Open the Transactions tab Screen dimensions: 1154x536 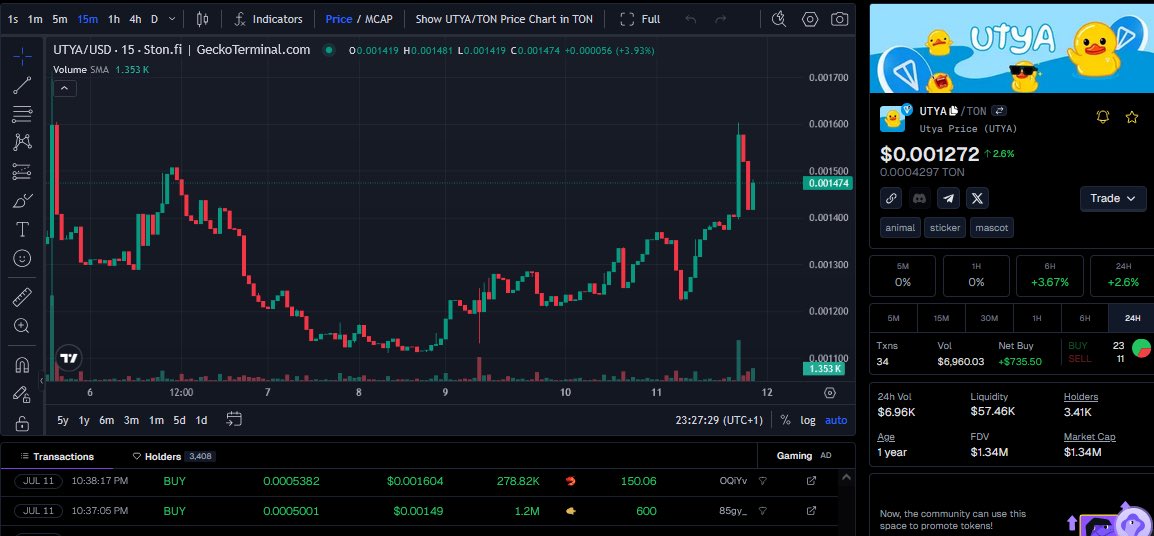pos(57,456)
